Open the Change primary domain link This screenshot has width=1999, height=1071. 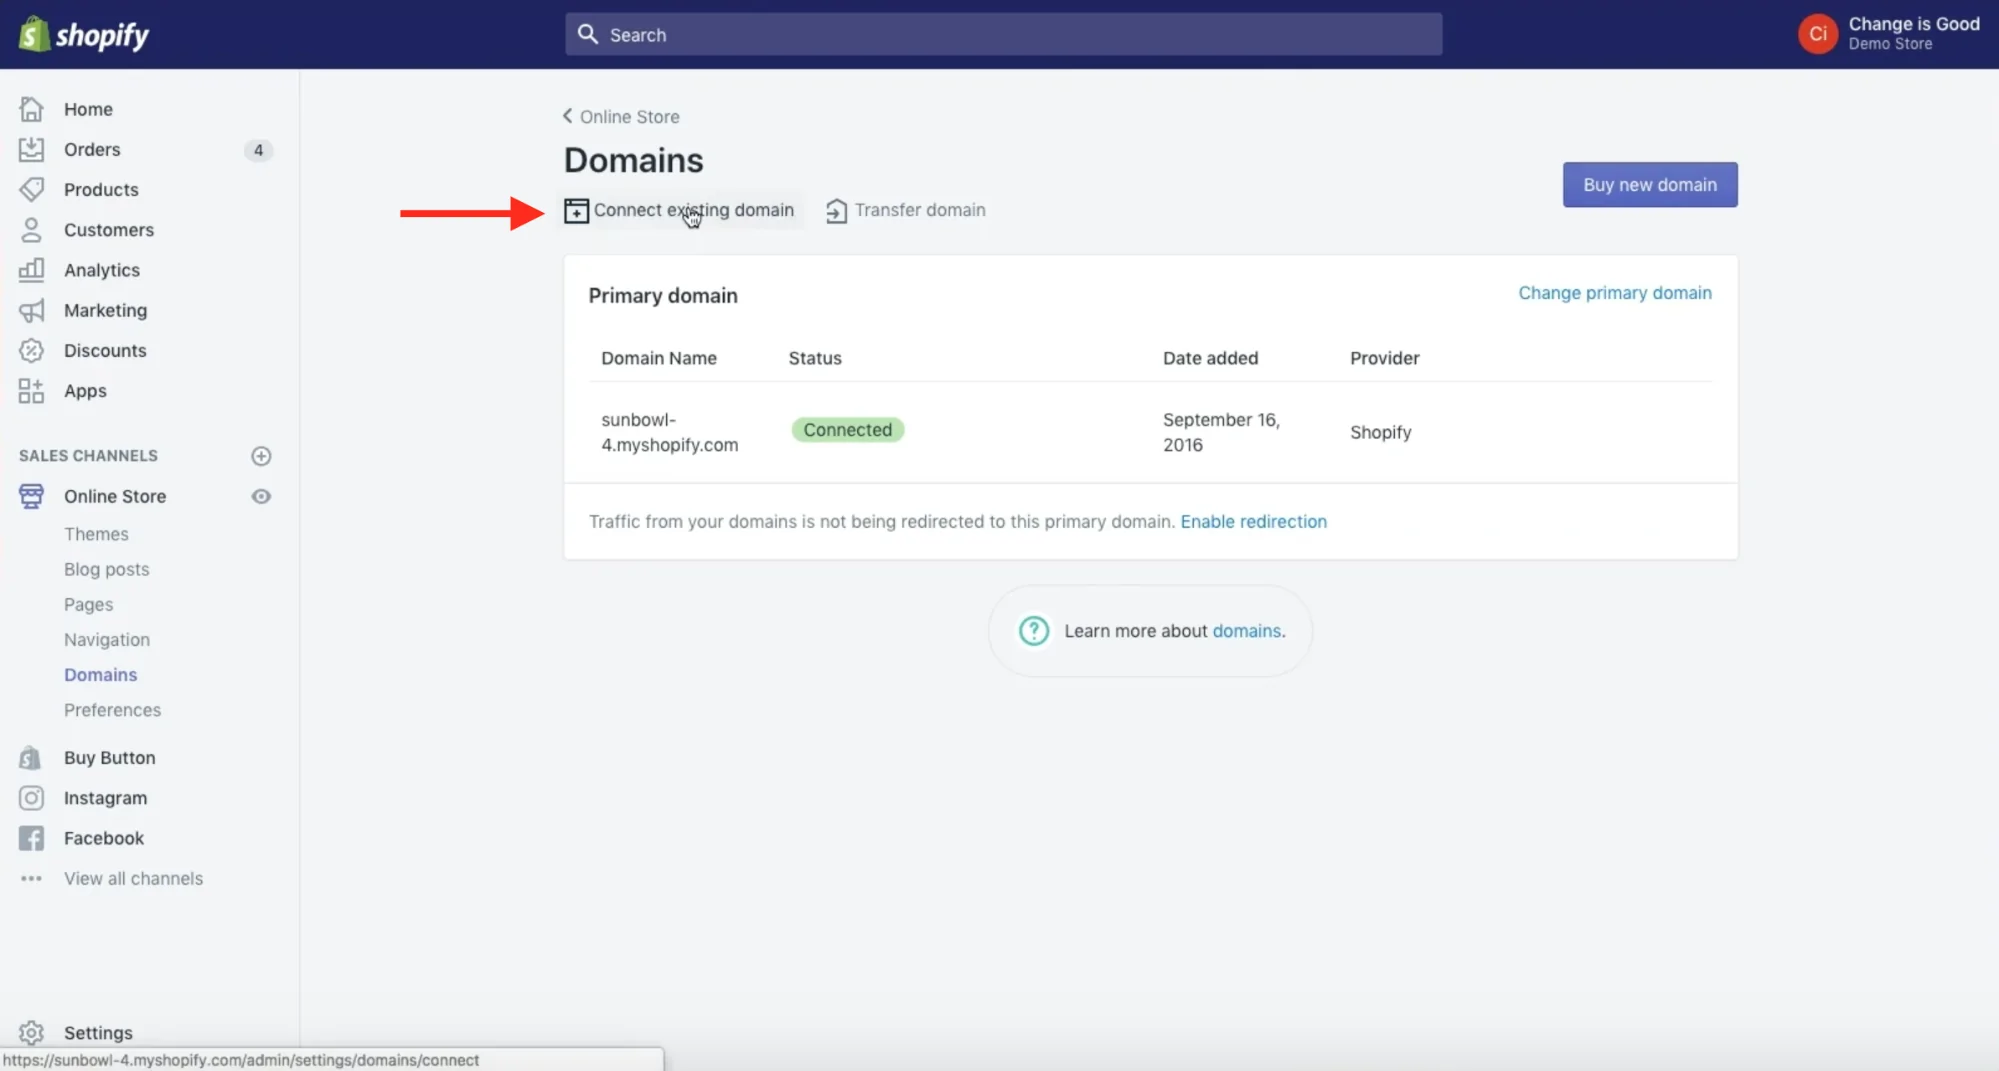(1614, 292)
